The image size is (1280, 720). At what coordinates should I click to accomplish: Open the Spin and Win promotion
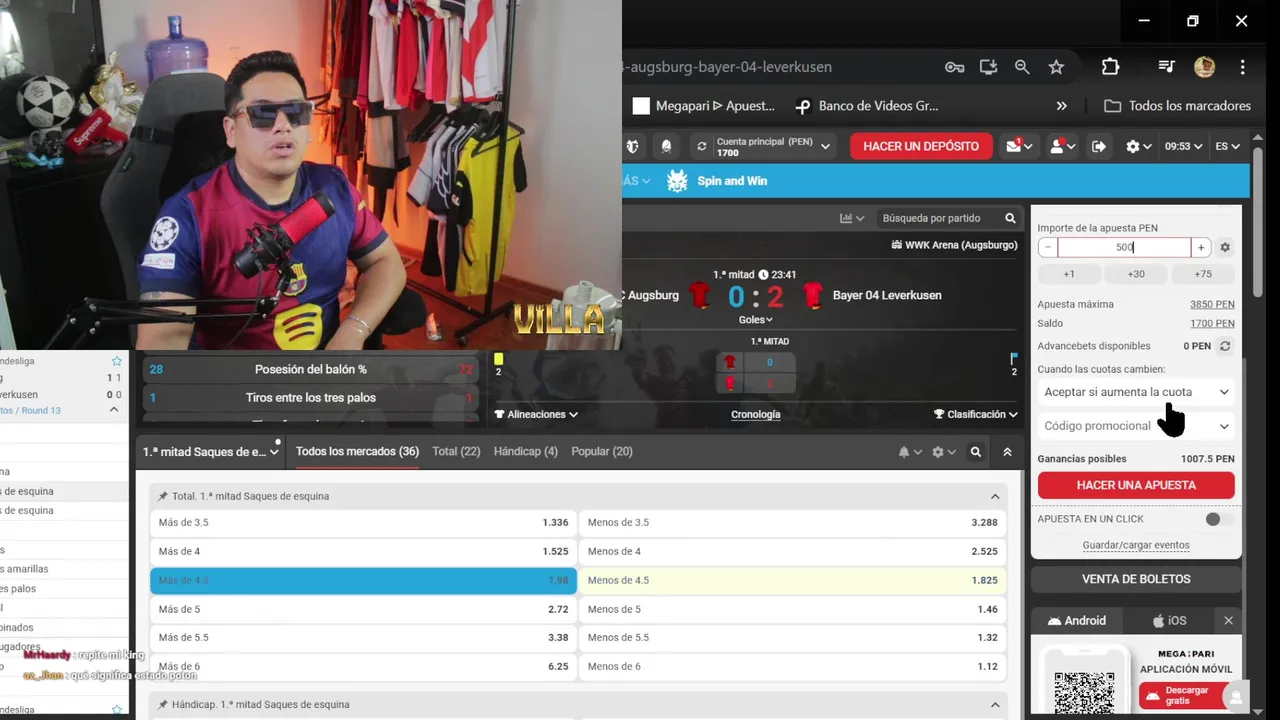[x=717, y=181]
